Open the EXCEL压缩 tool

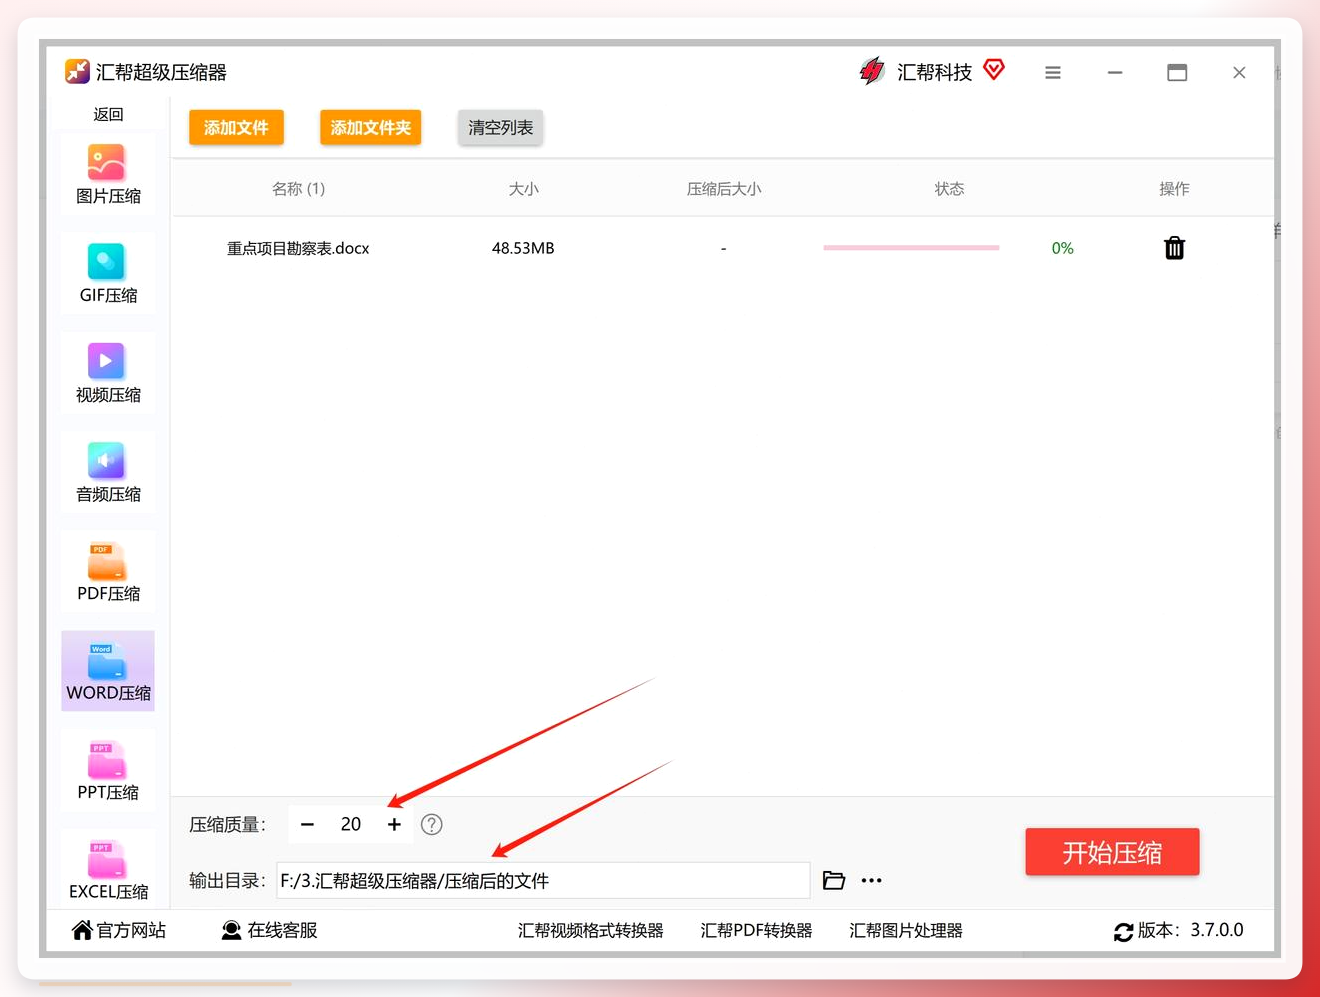108,869
